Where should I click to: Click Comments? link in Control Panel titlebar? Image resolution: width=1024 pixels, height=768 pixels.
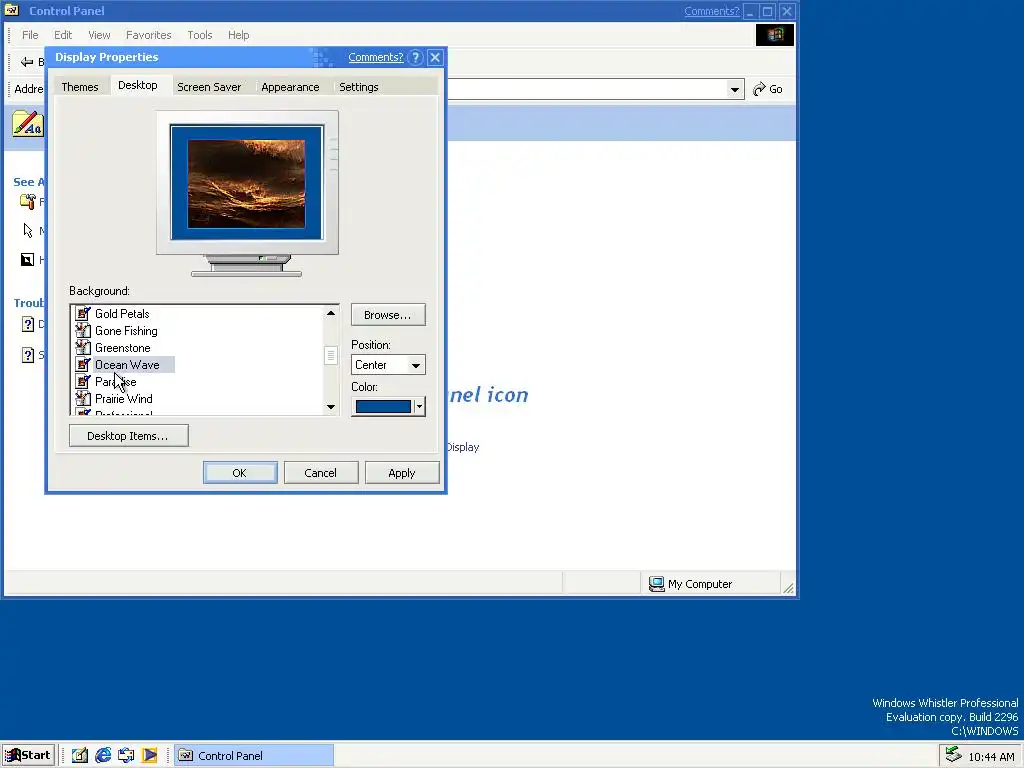tap(712, 11)
